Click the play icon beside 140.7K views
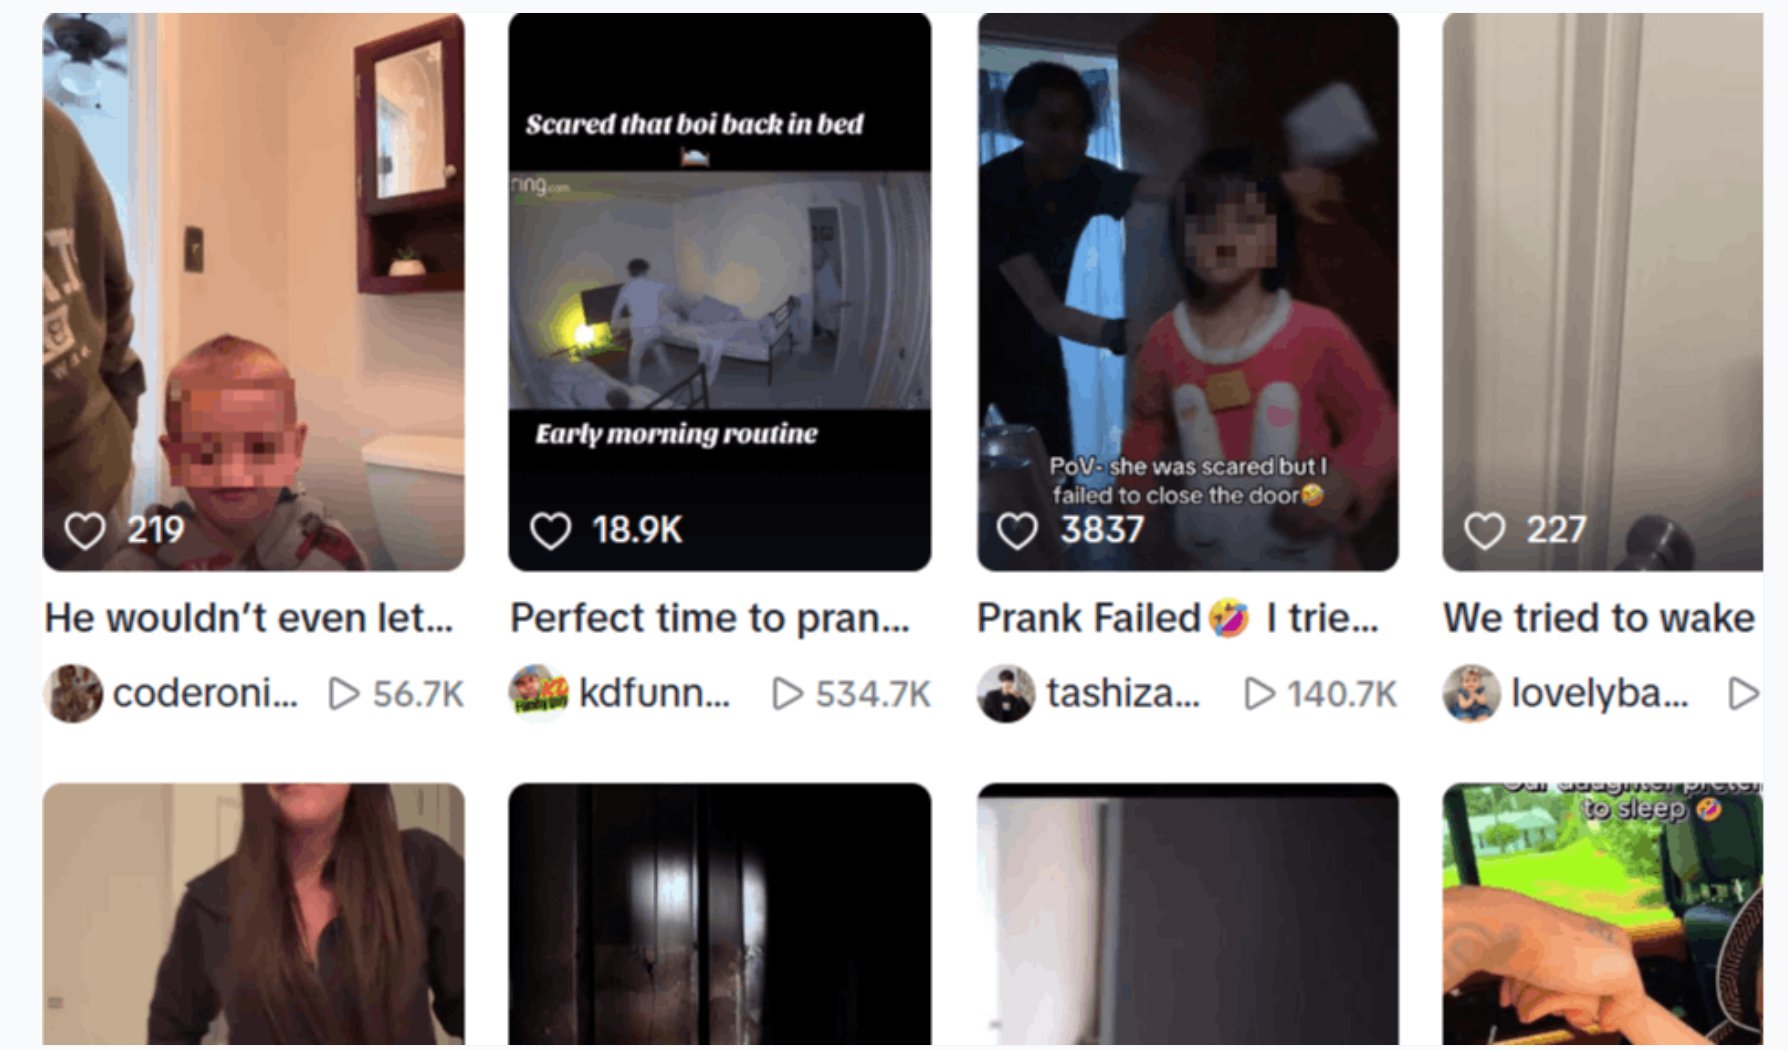Screen dimensions: 1788x1050 [1259, 694]
